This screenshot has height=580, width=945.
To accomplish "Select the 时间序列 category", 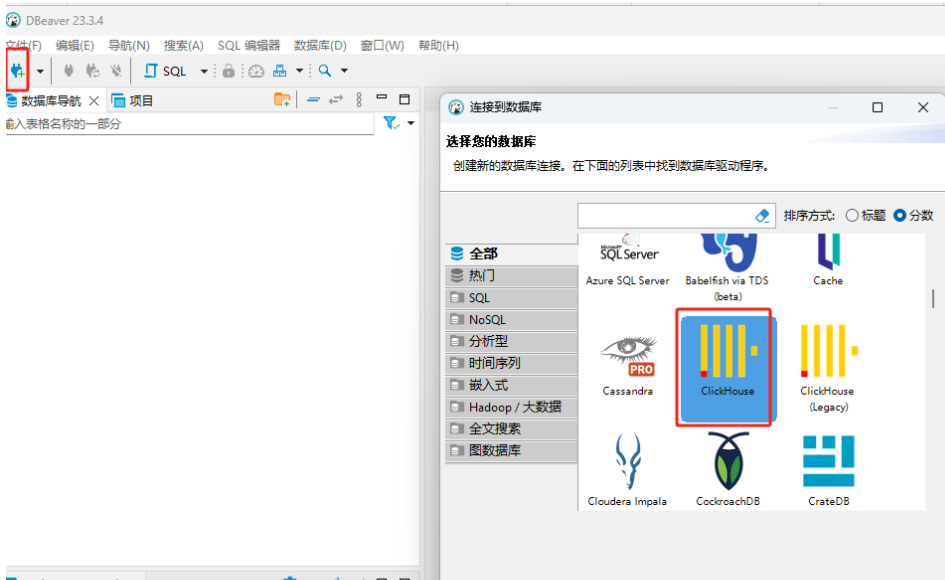I will [x=511, y=363].
